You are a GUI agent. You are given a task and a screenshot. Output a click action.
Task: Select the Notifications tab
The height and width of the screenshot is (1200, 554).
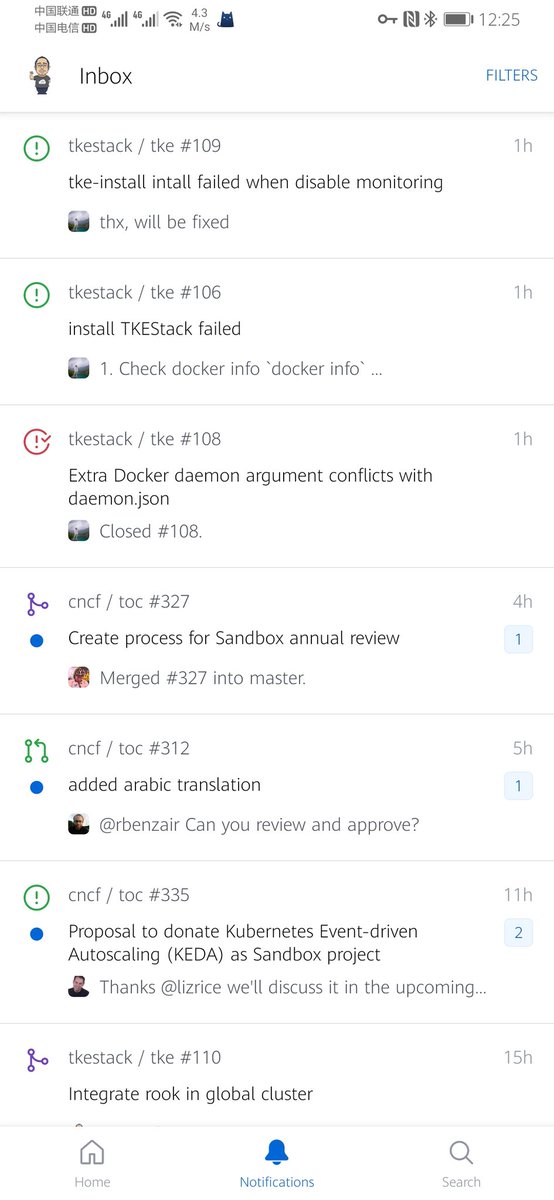pyautogui.click(x=277, y=1164)
